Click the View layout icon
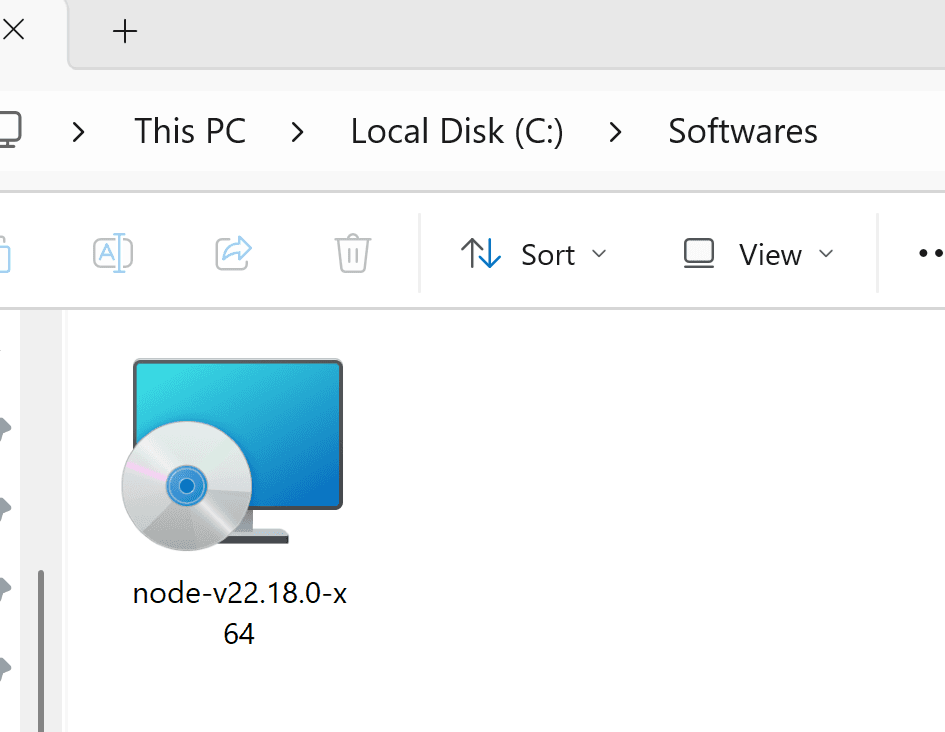This screenshot has width=945, height=732. point(699,253)
